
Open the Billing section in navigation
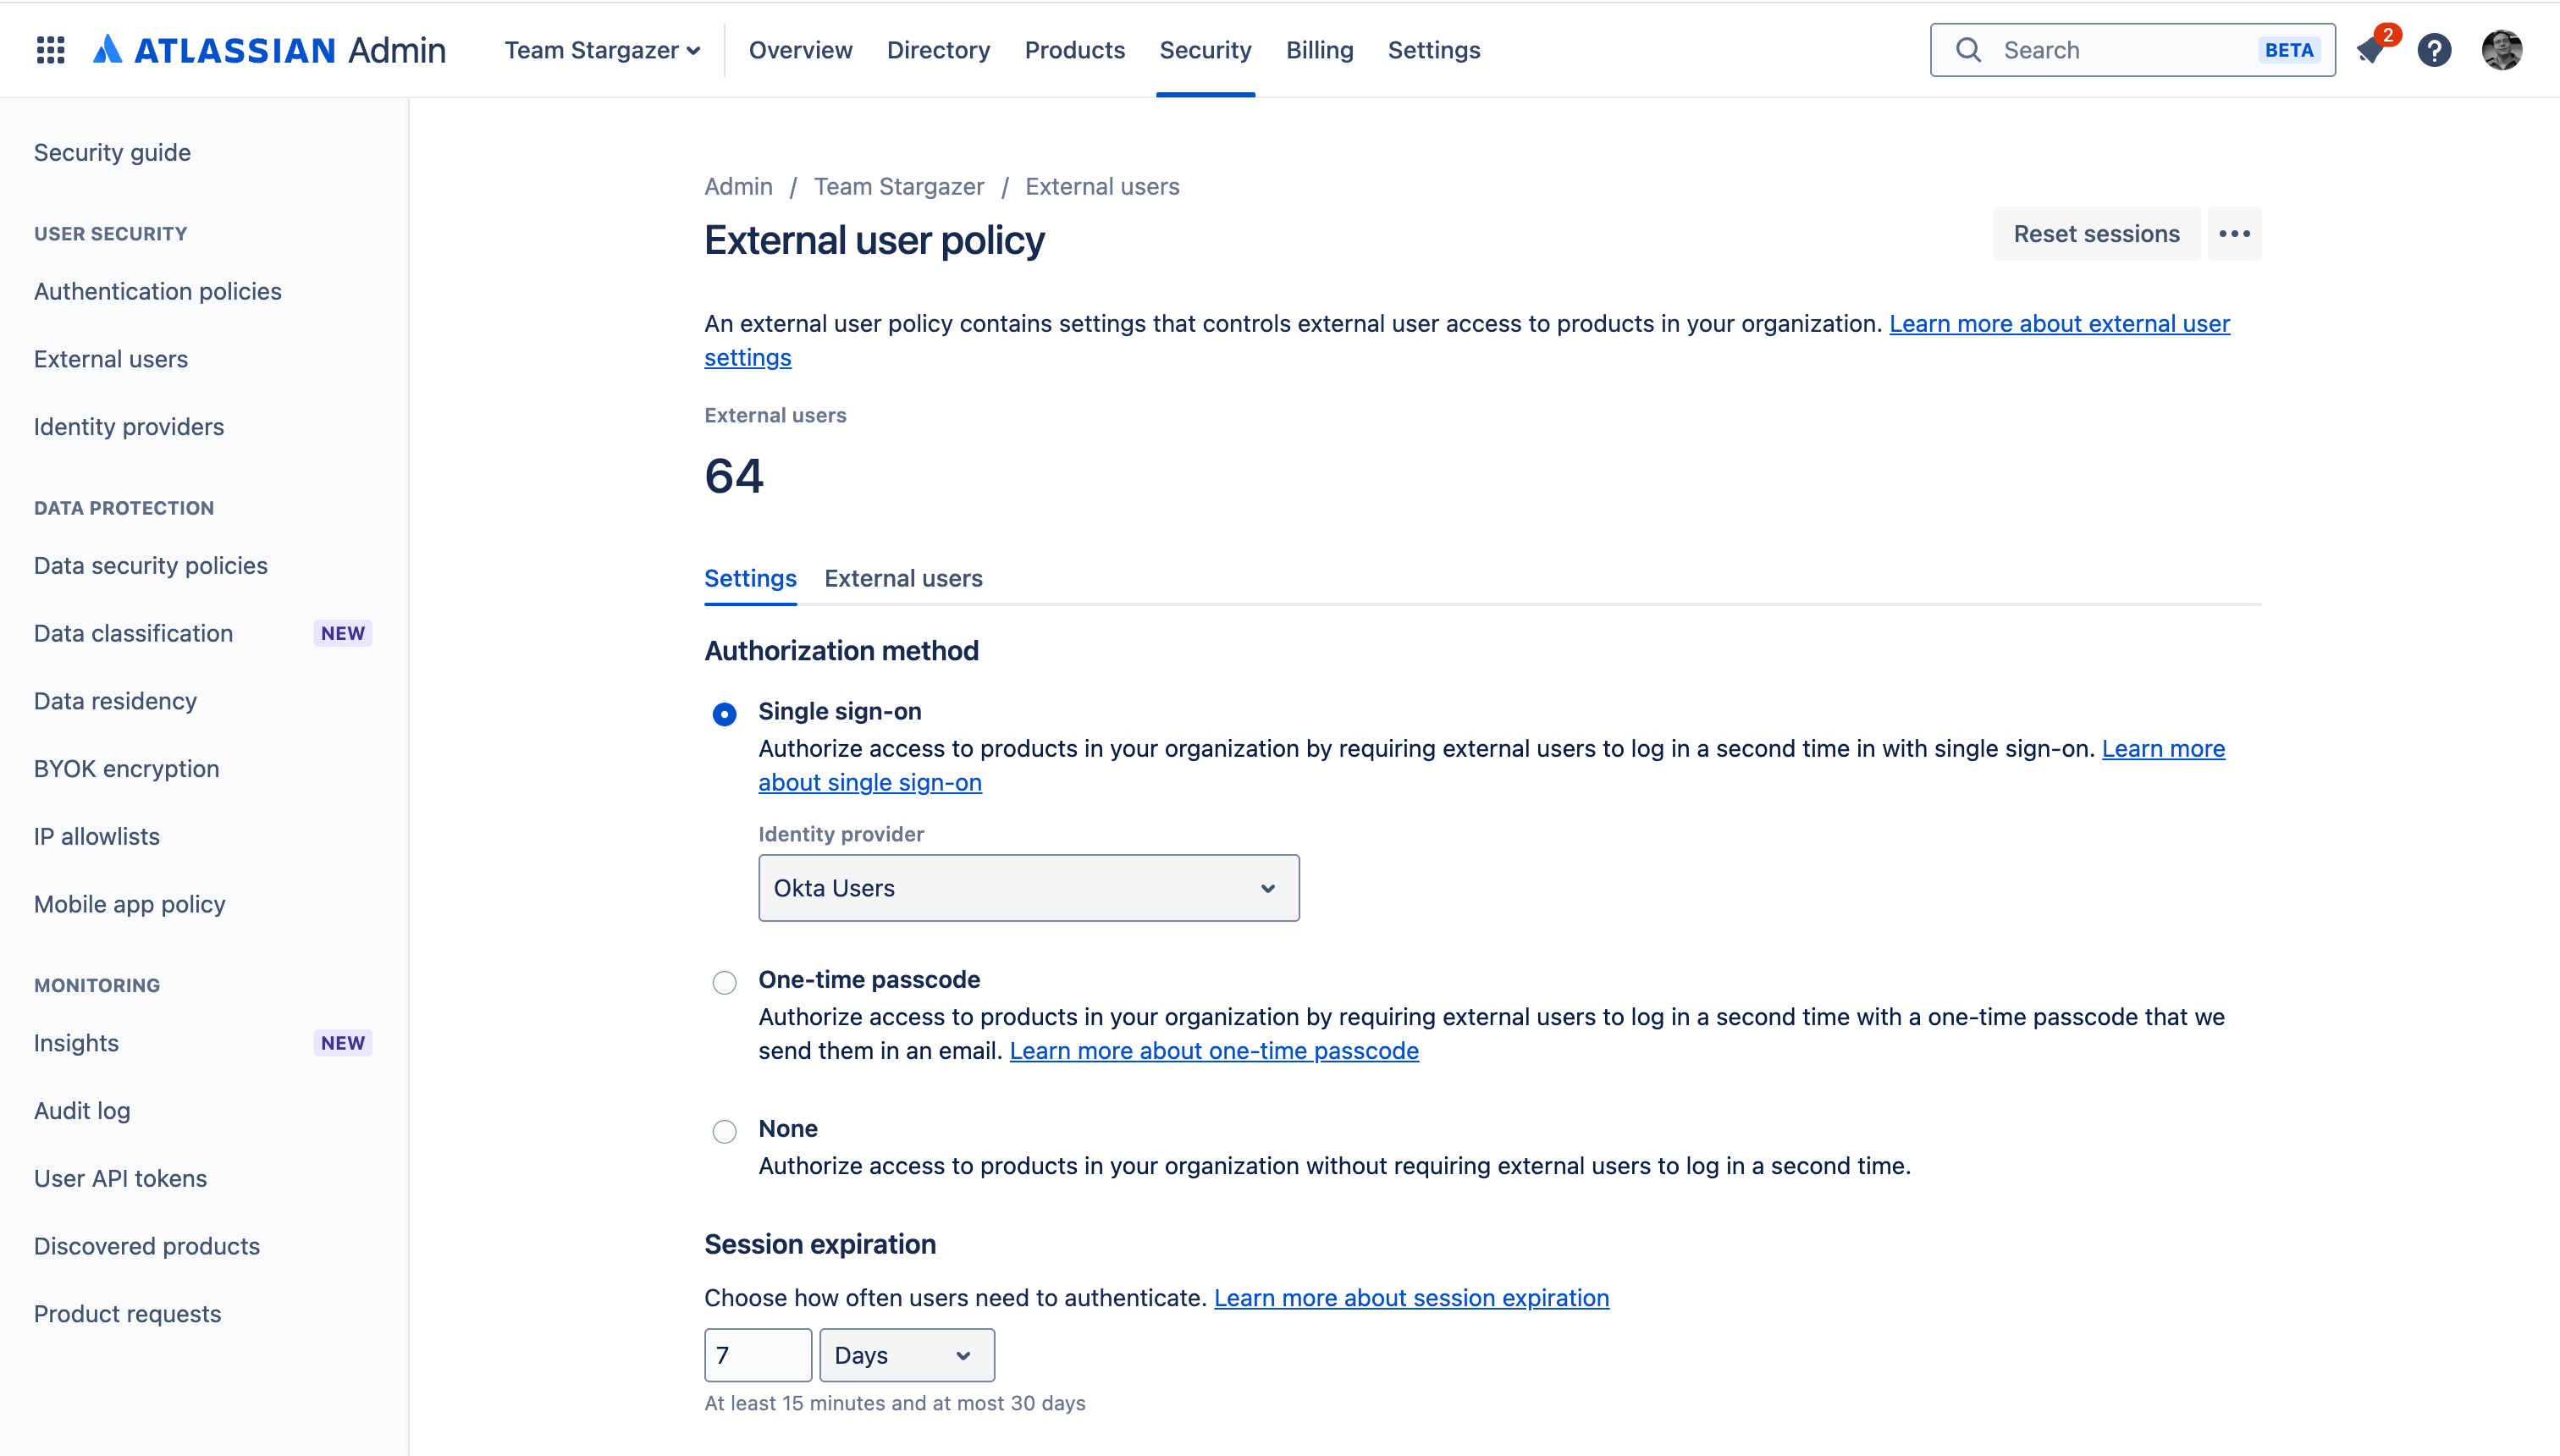coord(1319,49)
